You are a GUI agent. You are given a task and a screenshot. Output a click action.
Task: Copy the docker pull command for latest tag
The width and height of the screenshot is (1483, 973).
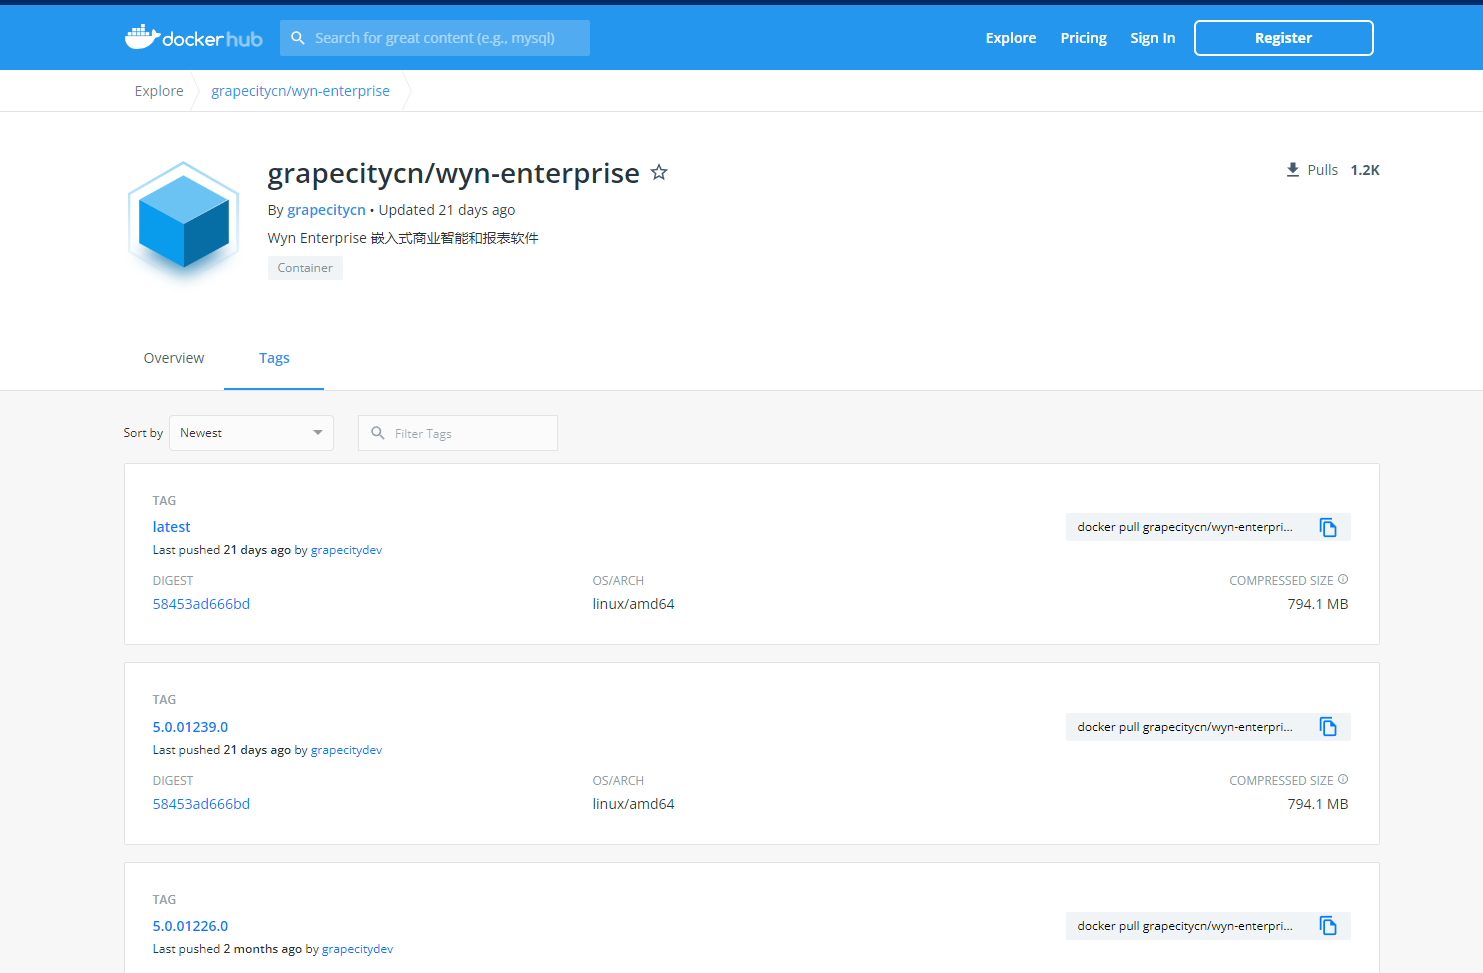[1328, 527]
